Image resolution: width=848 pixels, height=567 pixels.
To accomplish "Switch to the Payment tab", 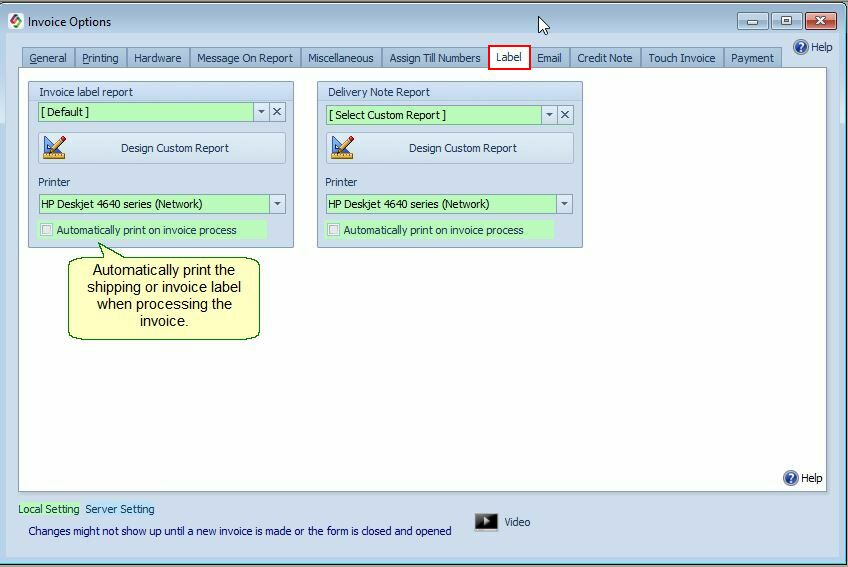I will [x=752, y=58].
